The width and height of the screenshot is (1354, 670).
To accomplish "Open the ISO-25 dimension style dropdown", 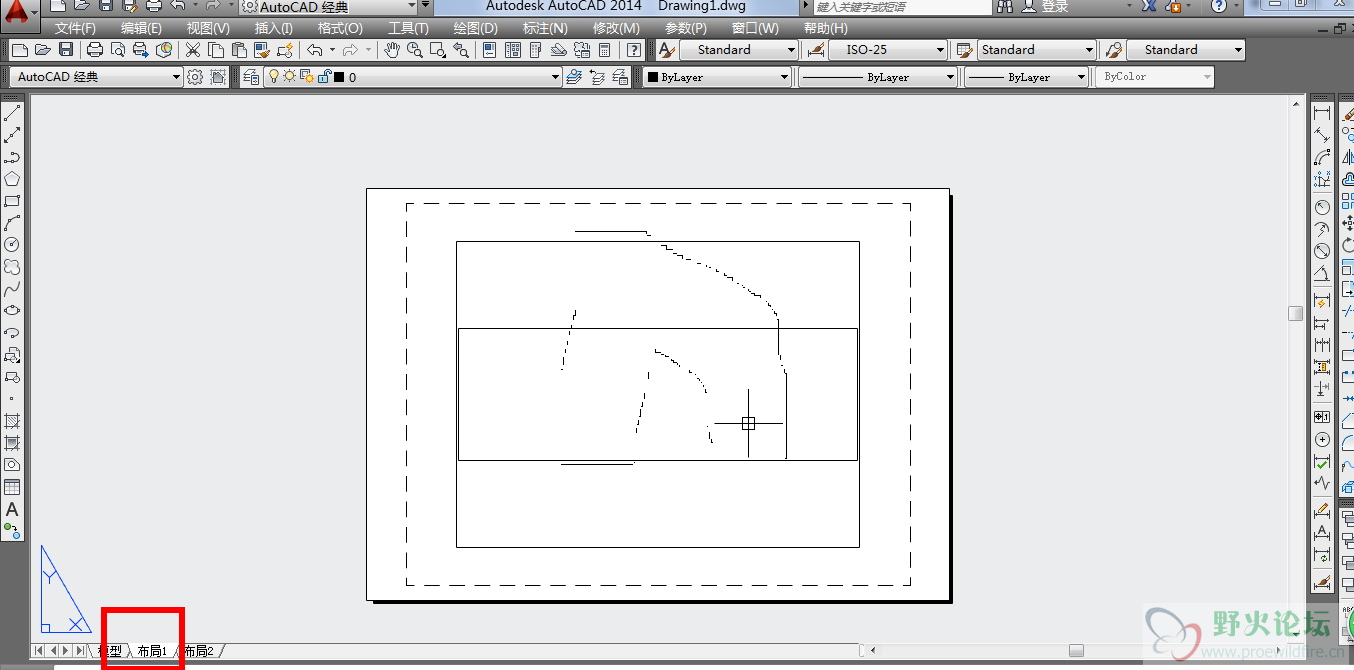I will (x=888, y=50).
